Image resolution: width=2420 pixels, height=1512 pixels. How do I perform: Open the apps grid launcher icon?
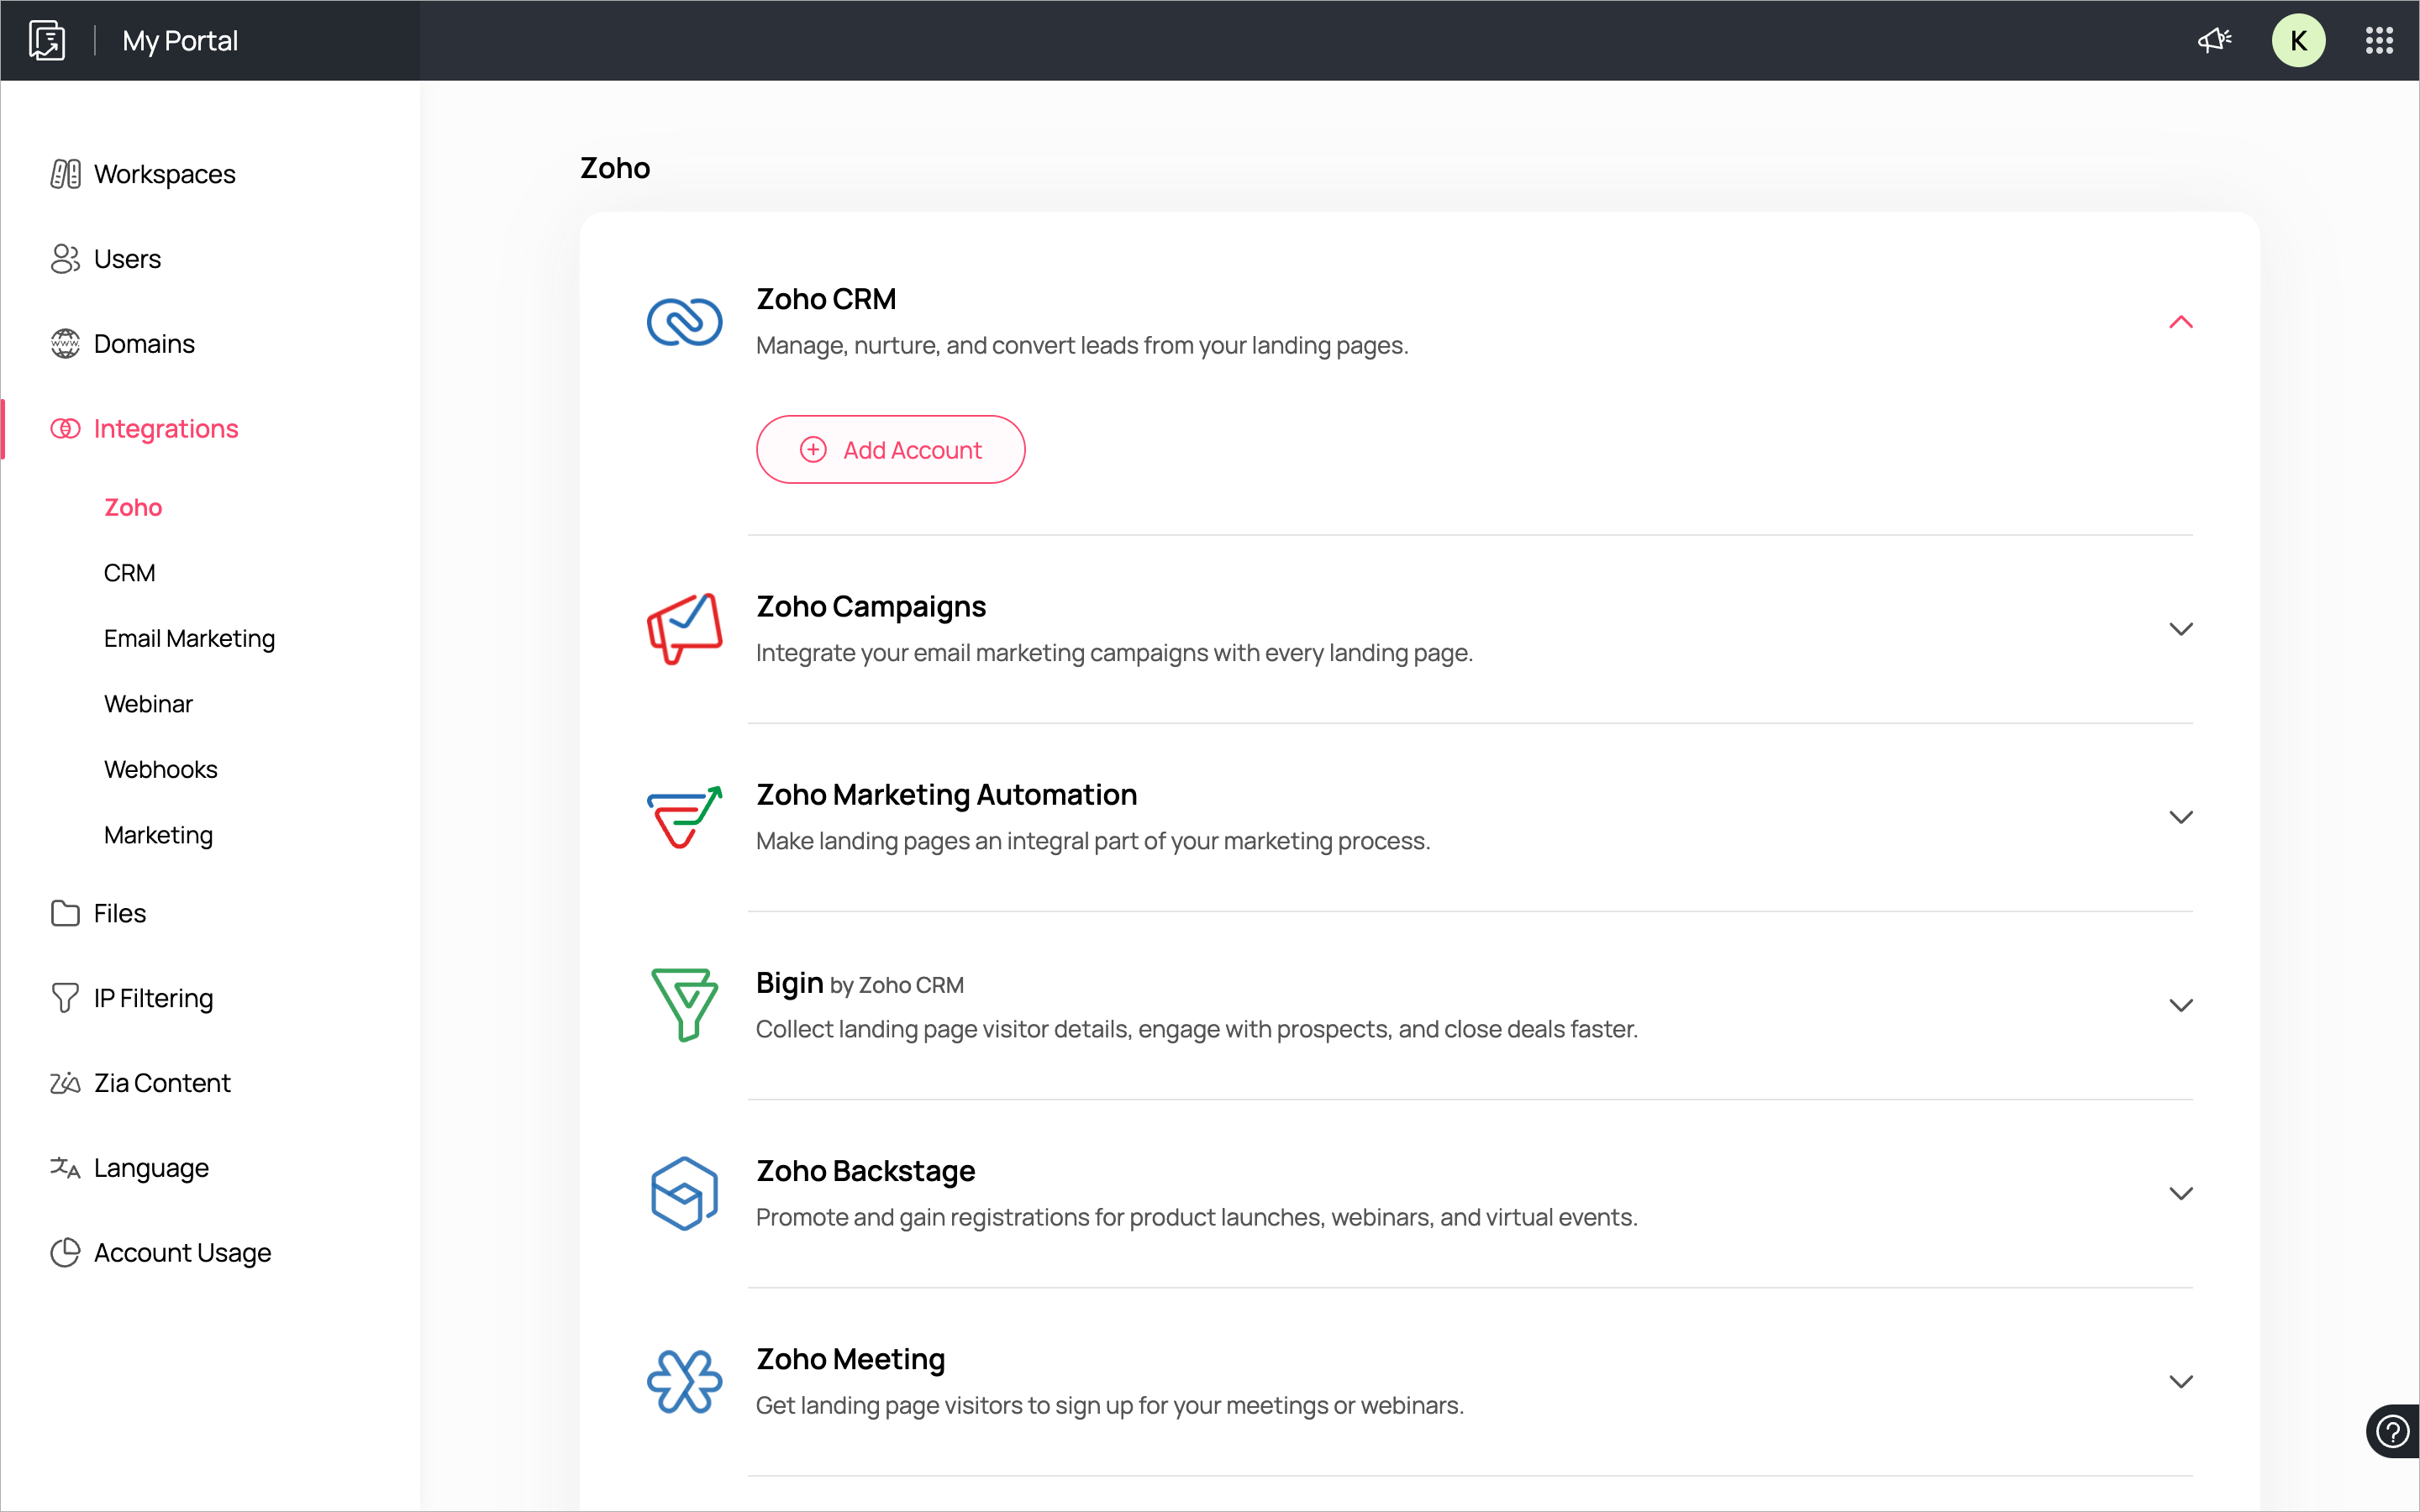coord(2379,40)
